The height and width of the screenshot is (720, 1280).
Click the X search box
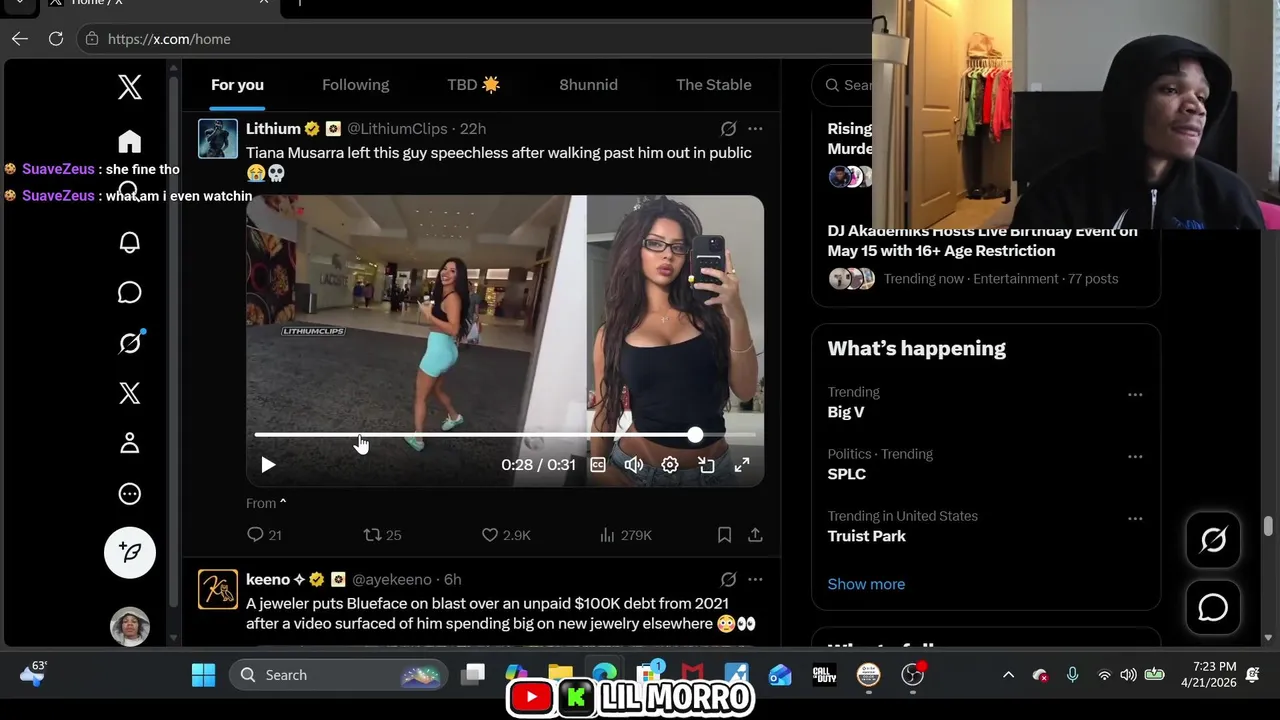tap(842, 85)
